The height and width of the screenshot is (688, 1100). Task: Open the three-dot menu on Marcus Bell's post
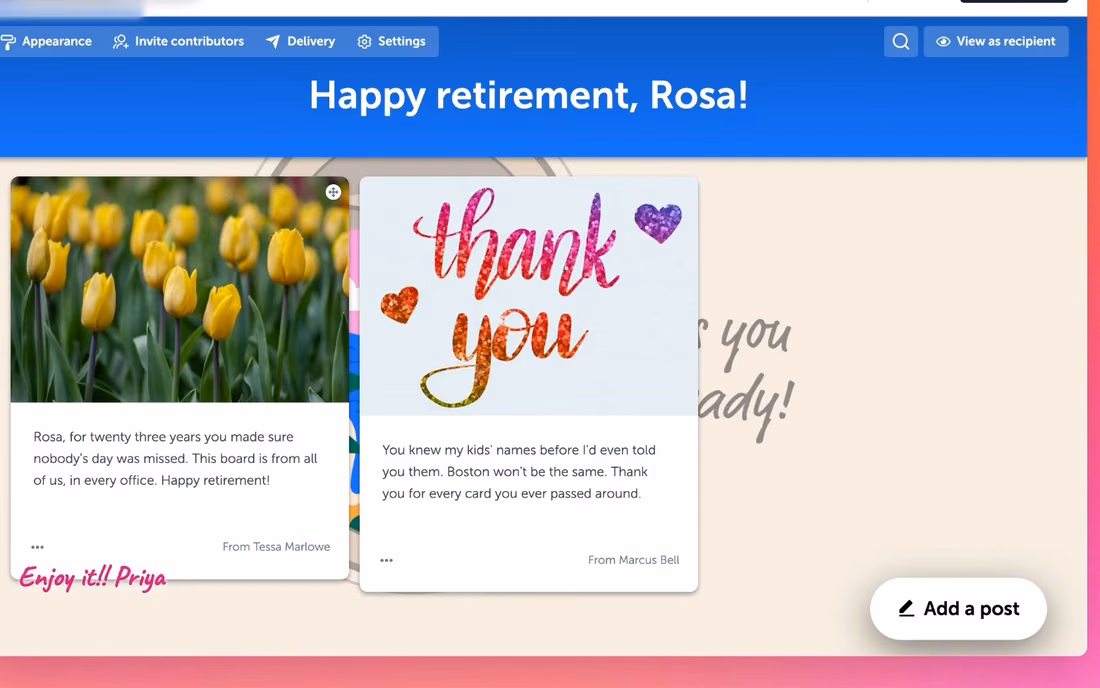click(x=387, y=560)
